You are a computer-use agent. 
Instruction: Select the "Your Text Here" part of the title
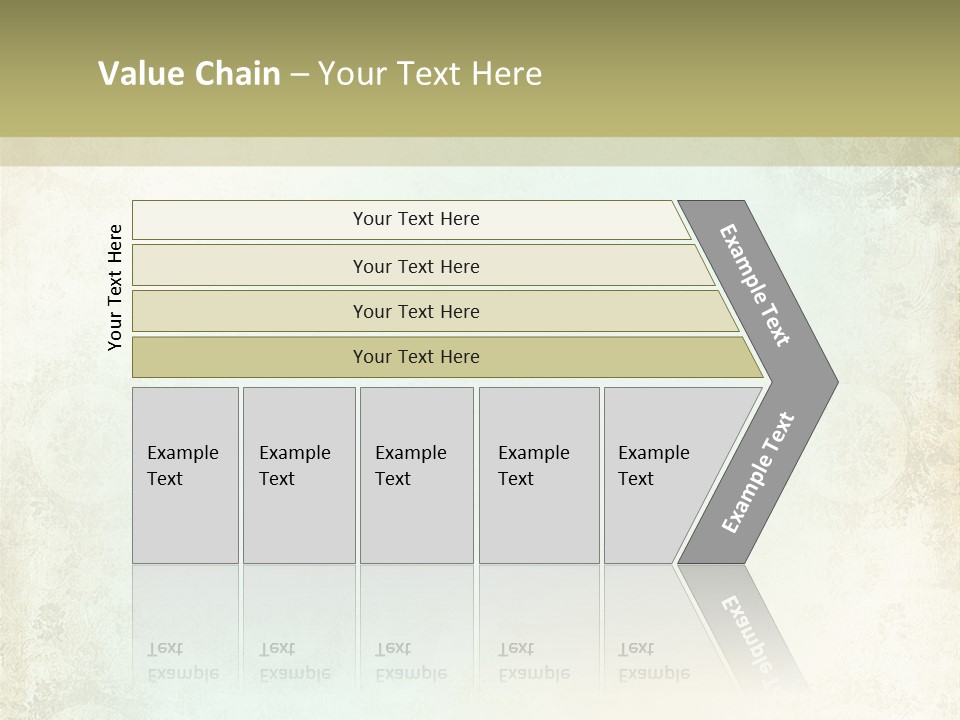430,74
